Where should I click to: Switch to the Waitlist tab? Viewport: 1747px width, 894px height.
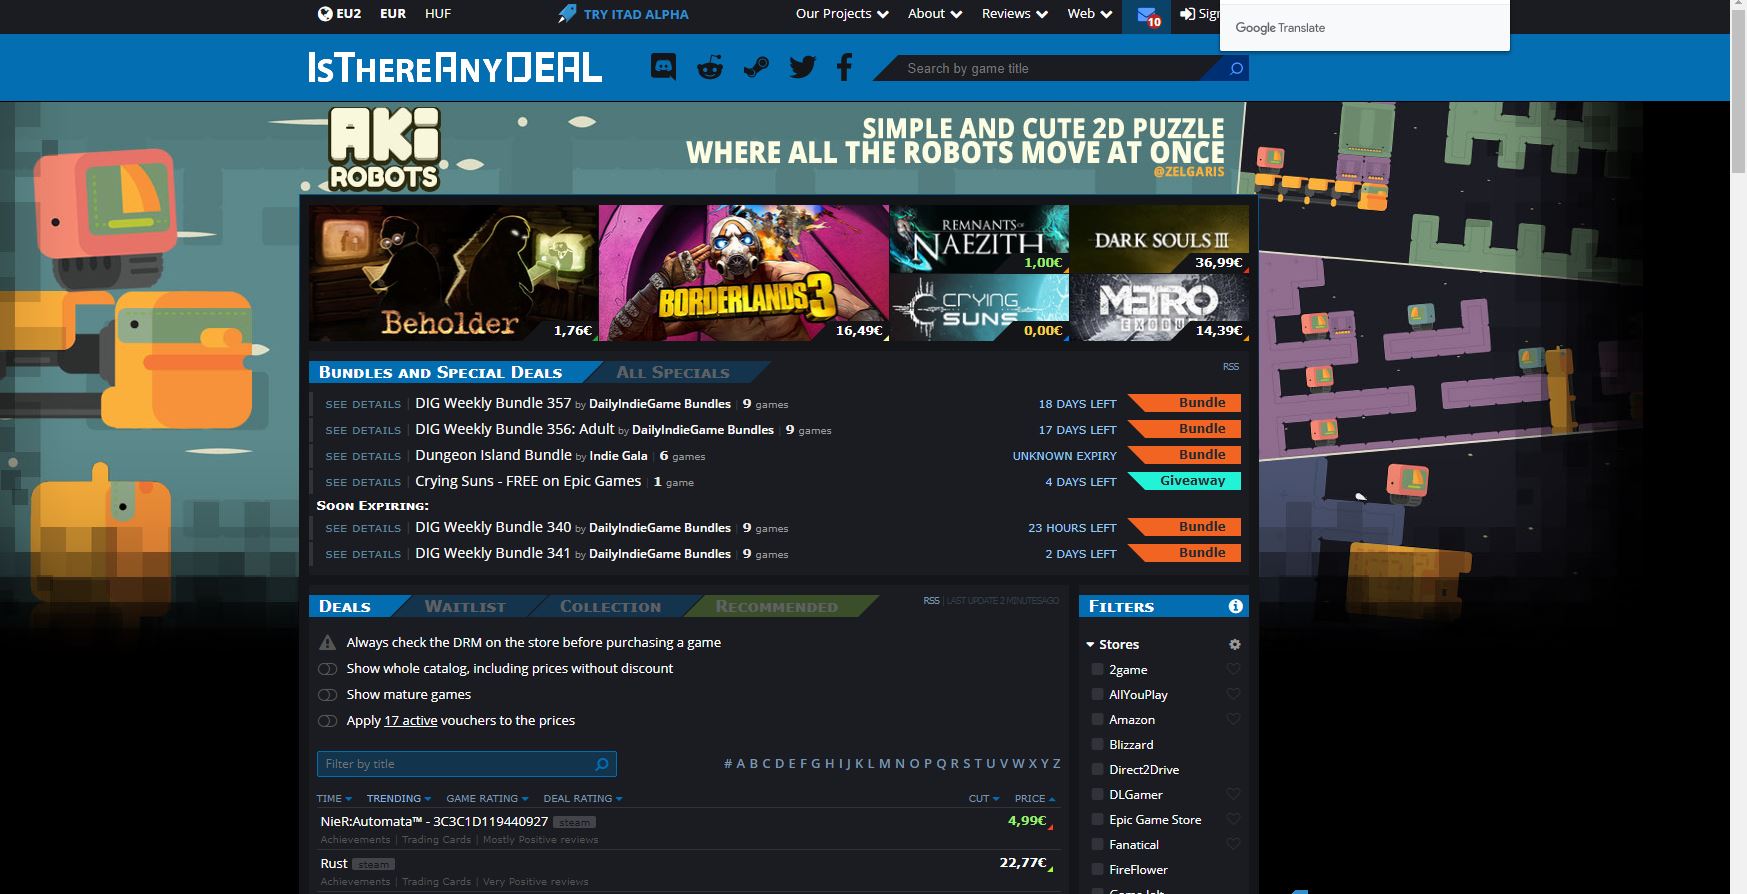465,607
